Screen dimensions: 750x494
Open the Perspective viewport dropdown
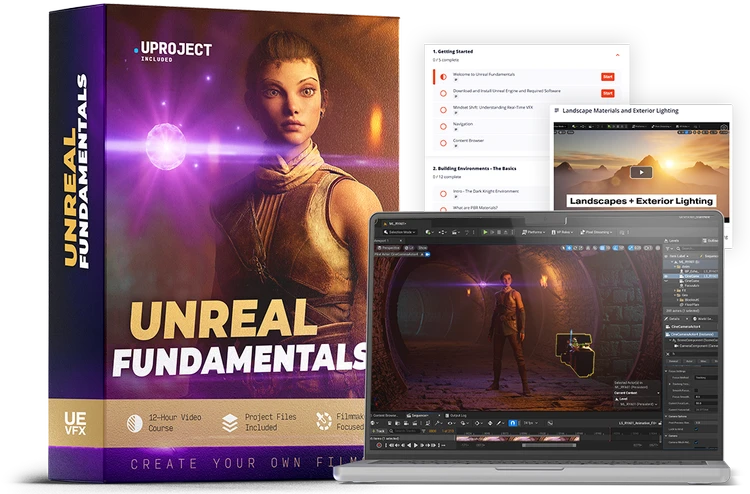[388, 248]
